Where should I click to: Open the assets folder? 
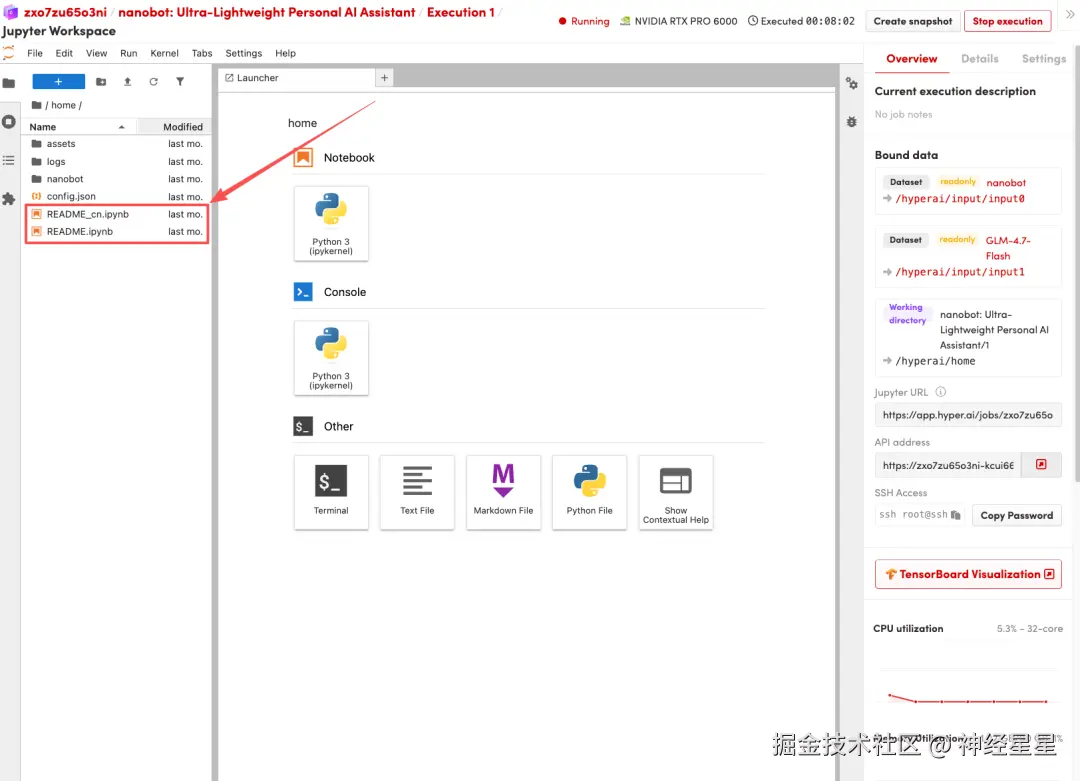pyautogui.click(x=116, y=144)
